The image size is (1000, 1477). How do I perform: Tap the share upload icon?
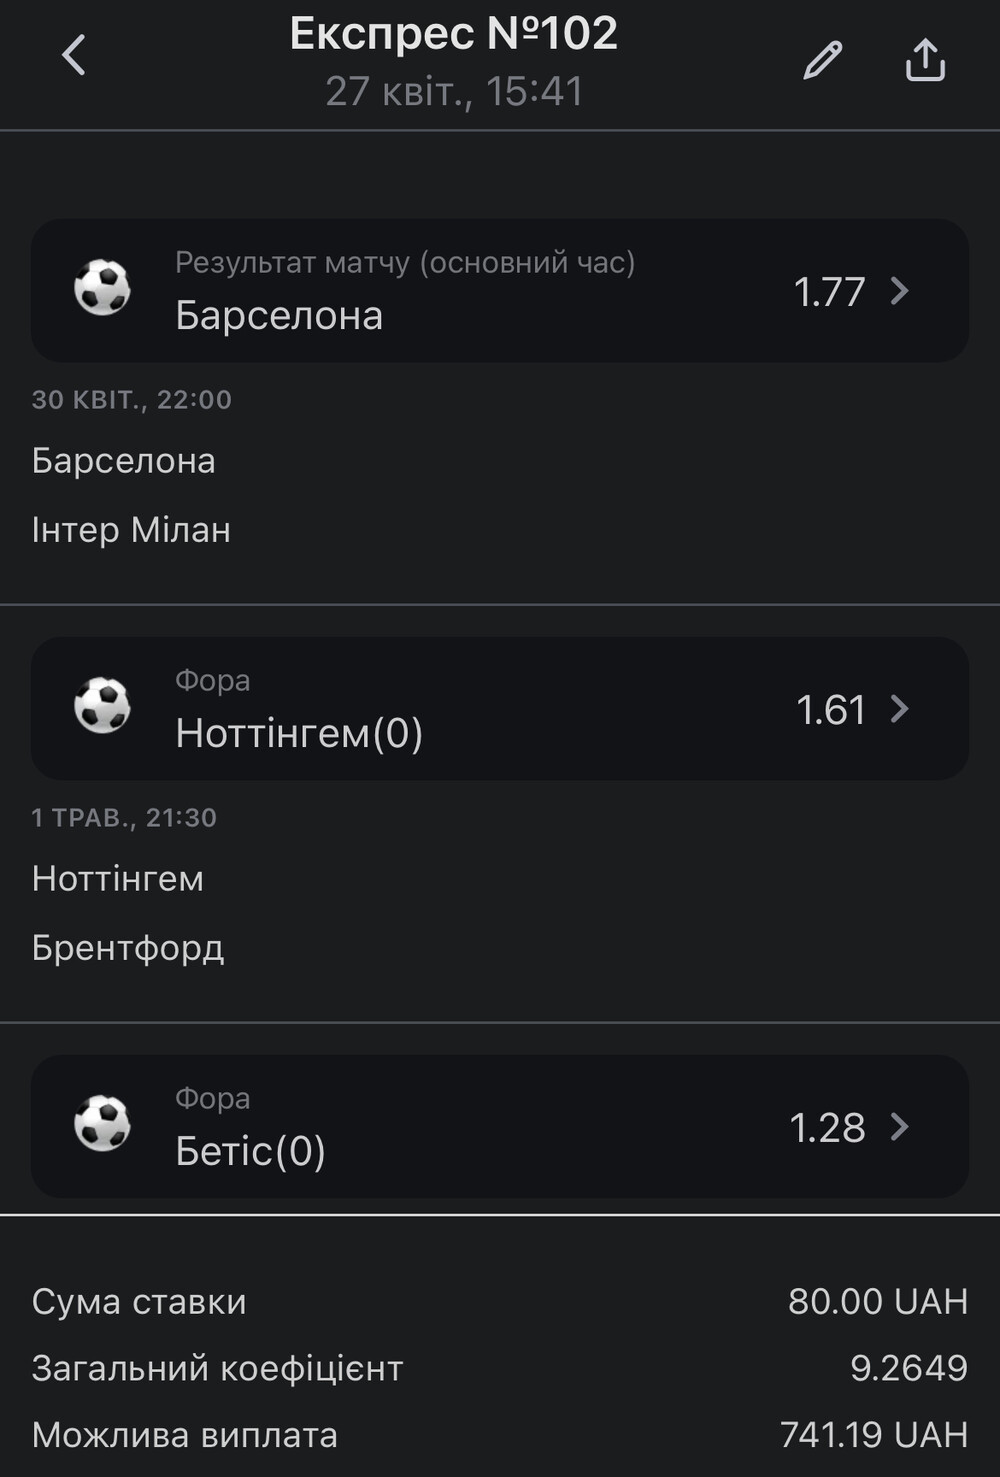click(925, 59)
